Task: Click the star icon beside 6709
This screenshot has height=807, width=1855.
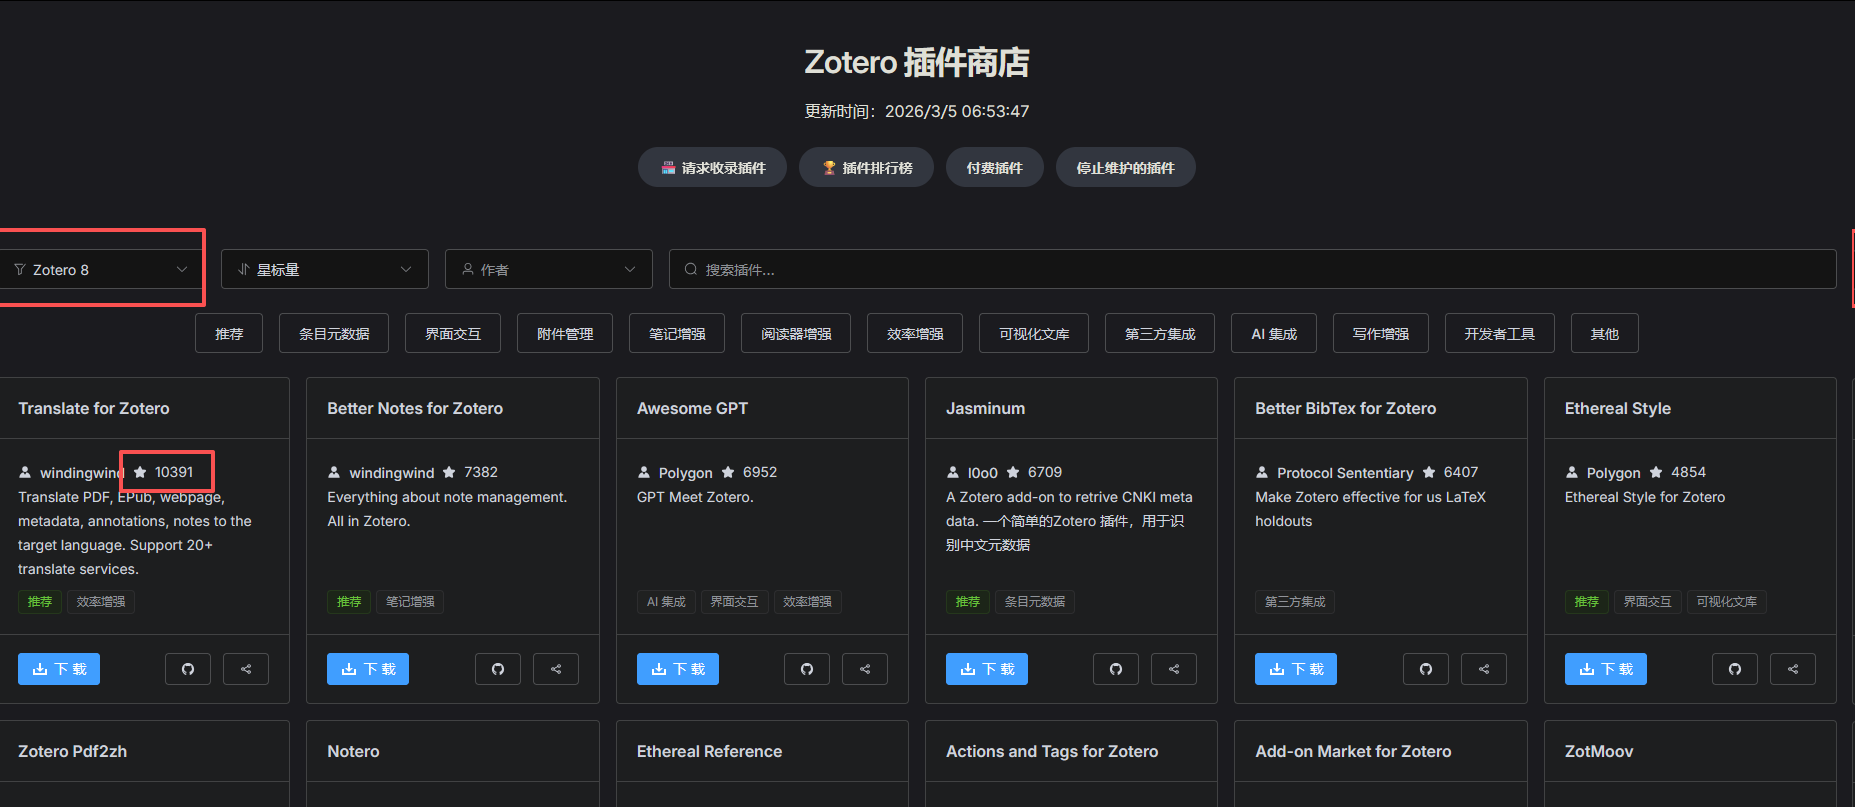Action: [1013, 472]
